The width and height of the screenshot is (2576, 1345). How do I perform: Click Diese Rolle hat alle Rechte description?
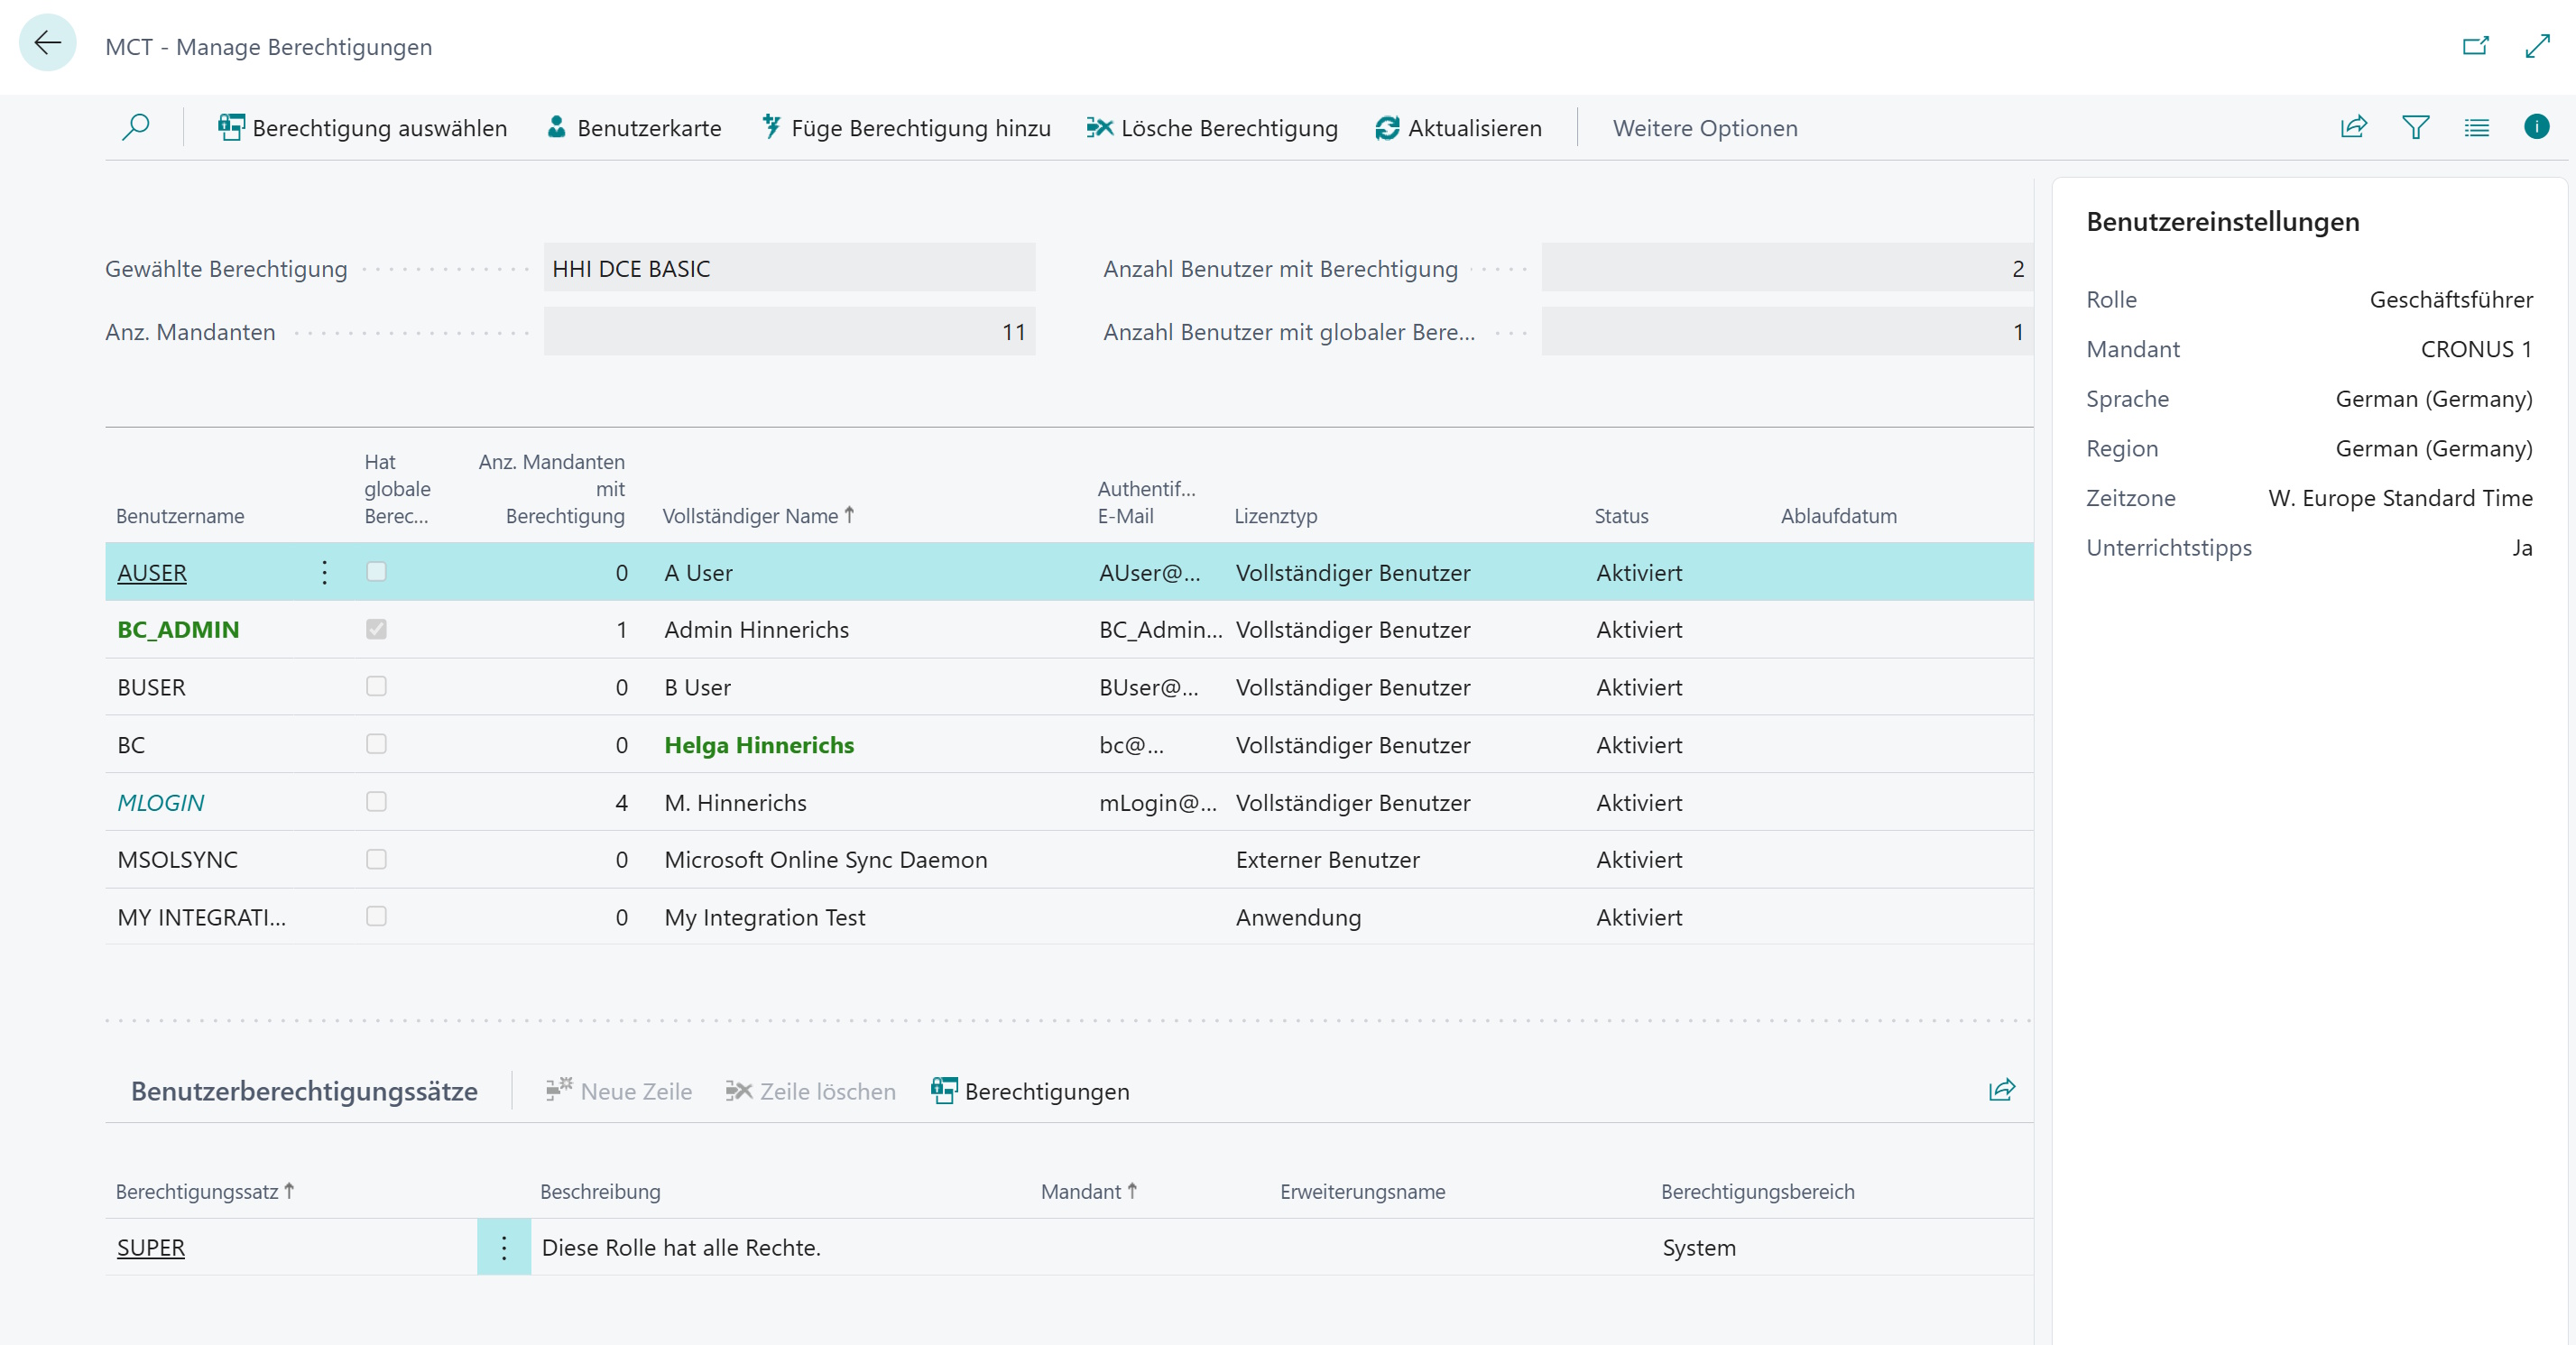pyautogui.click(x=681, y=1248)
